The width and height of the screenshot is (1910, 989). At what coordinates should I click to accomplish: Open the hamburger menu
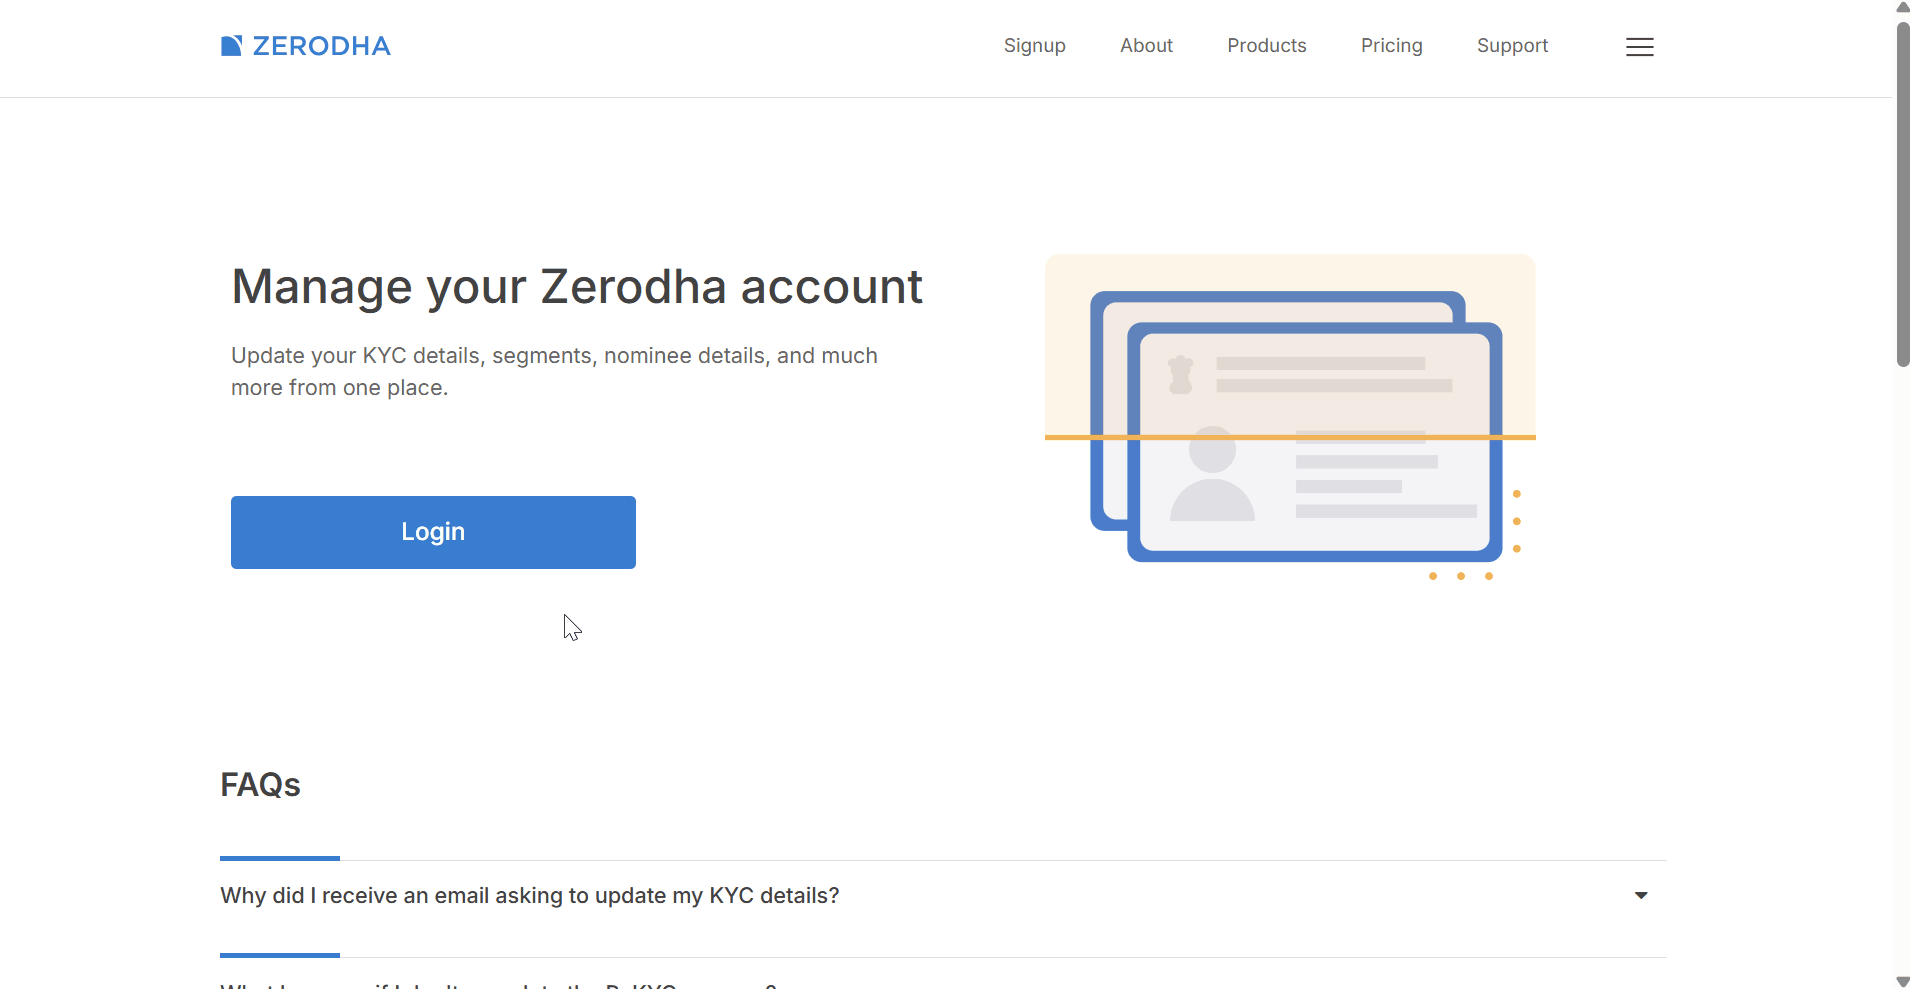pos(1639,47)
